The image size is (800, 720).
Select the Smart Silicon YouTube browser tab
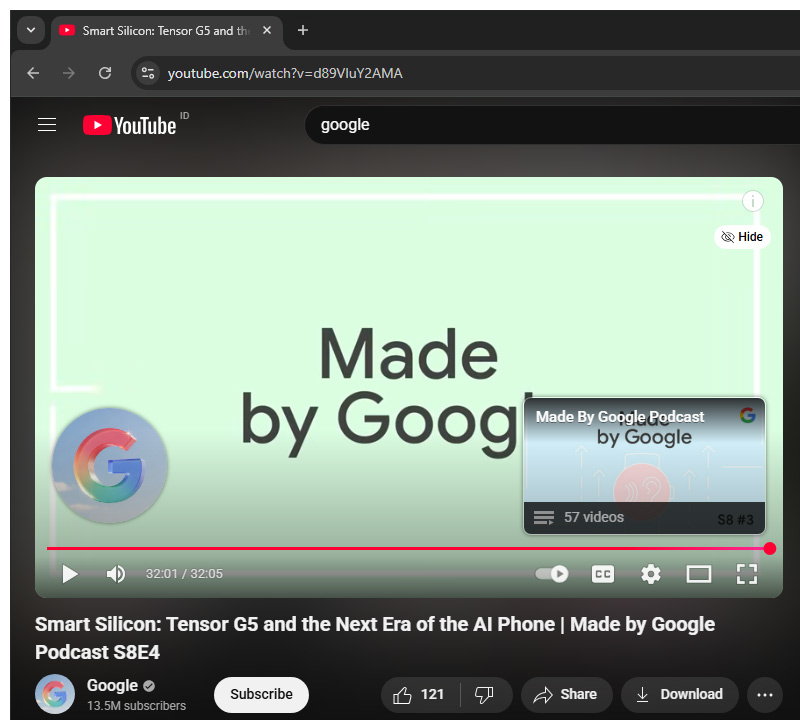[166, 31]
